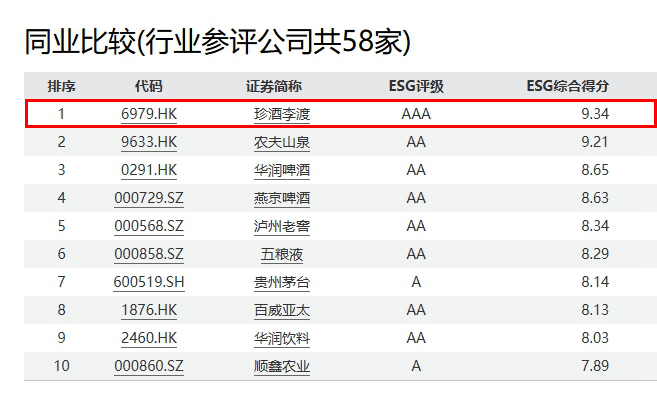Image resolution: width=657 pixels, height=399 pixels.
Task: Open the 贵州茅台 security link
Action: coord(282,282)
